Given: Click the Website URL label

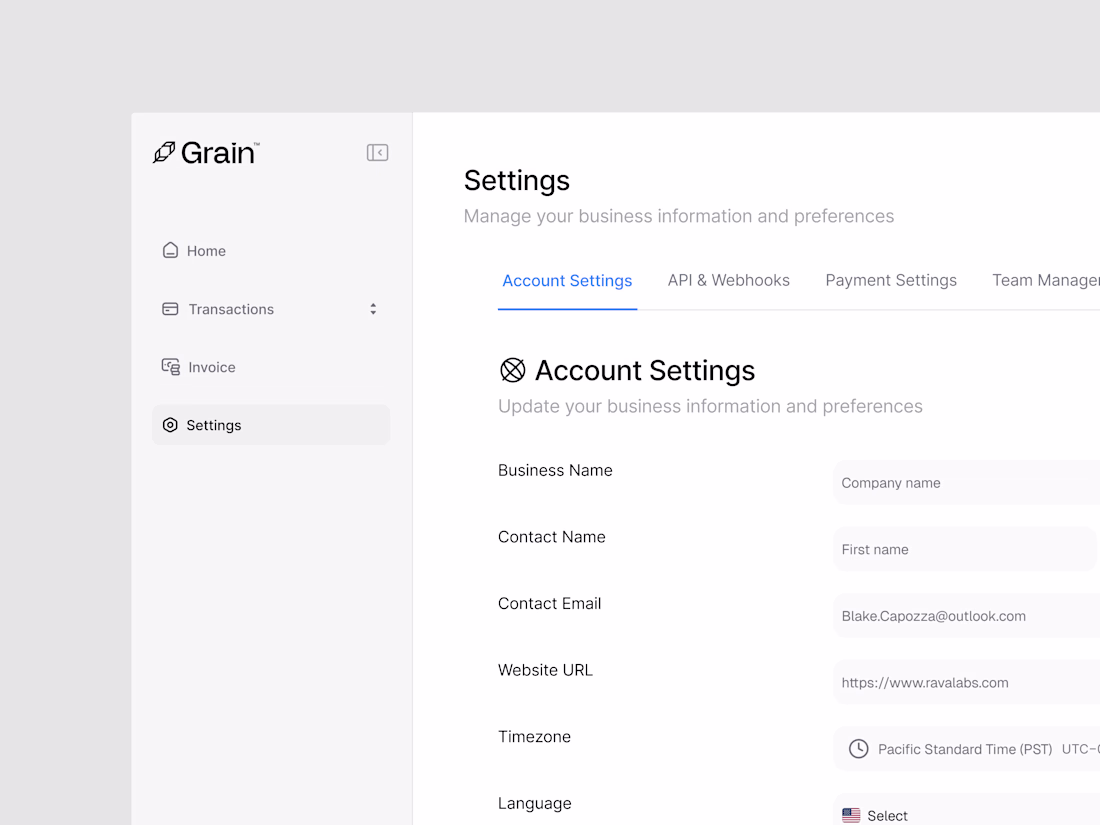Looking at the screenshot, I should (545, 670).
